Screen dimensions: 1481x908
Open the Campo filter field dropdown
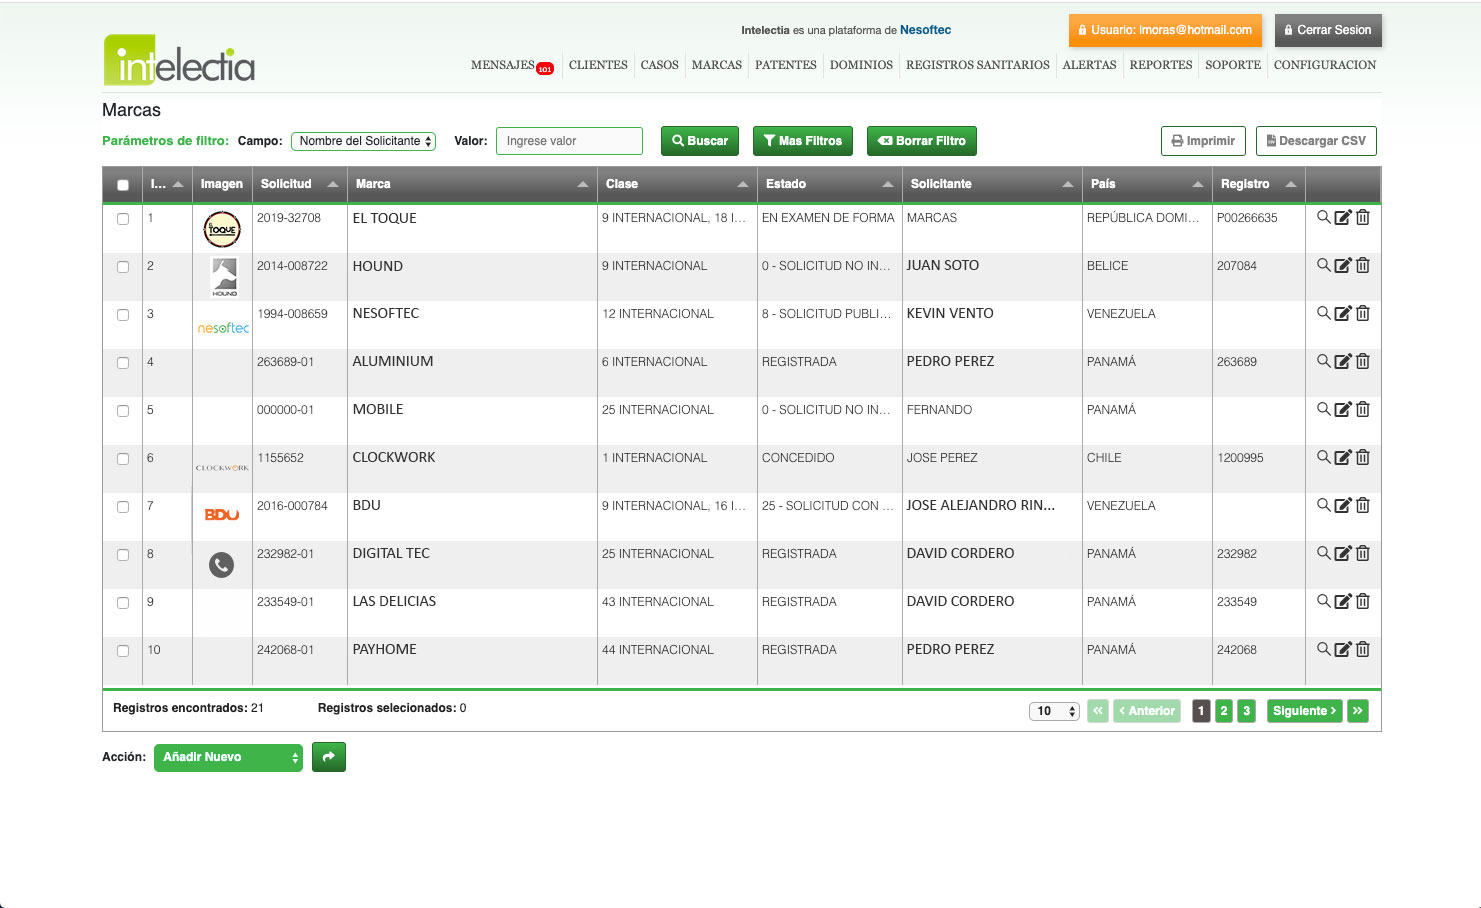[x=363, y=141]
